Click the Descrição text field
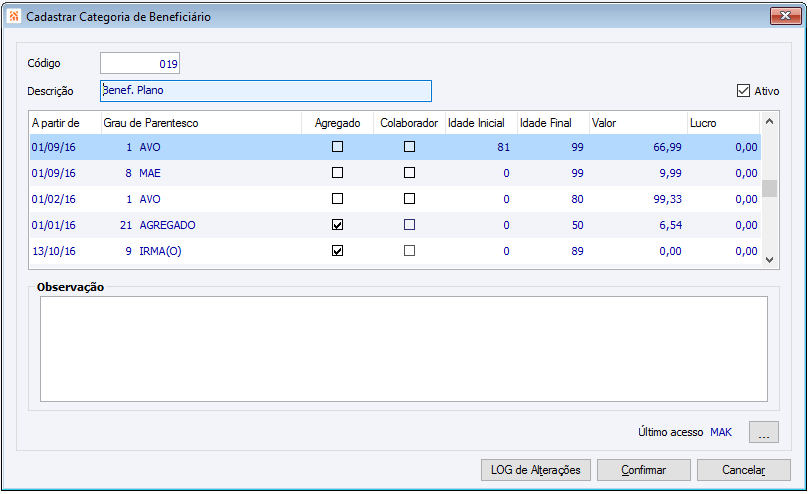This screenshot has height=494, width=810. 266,91
